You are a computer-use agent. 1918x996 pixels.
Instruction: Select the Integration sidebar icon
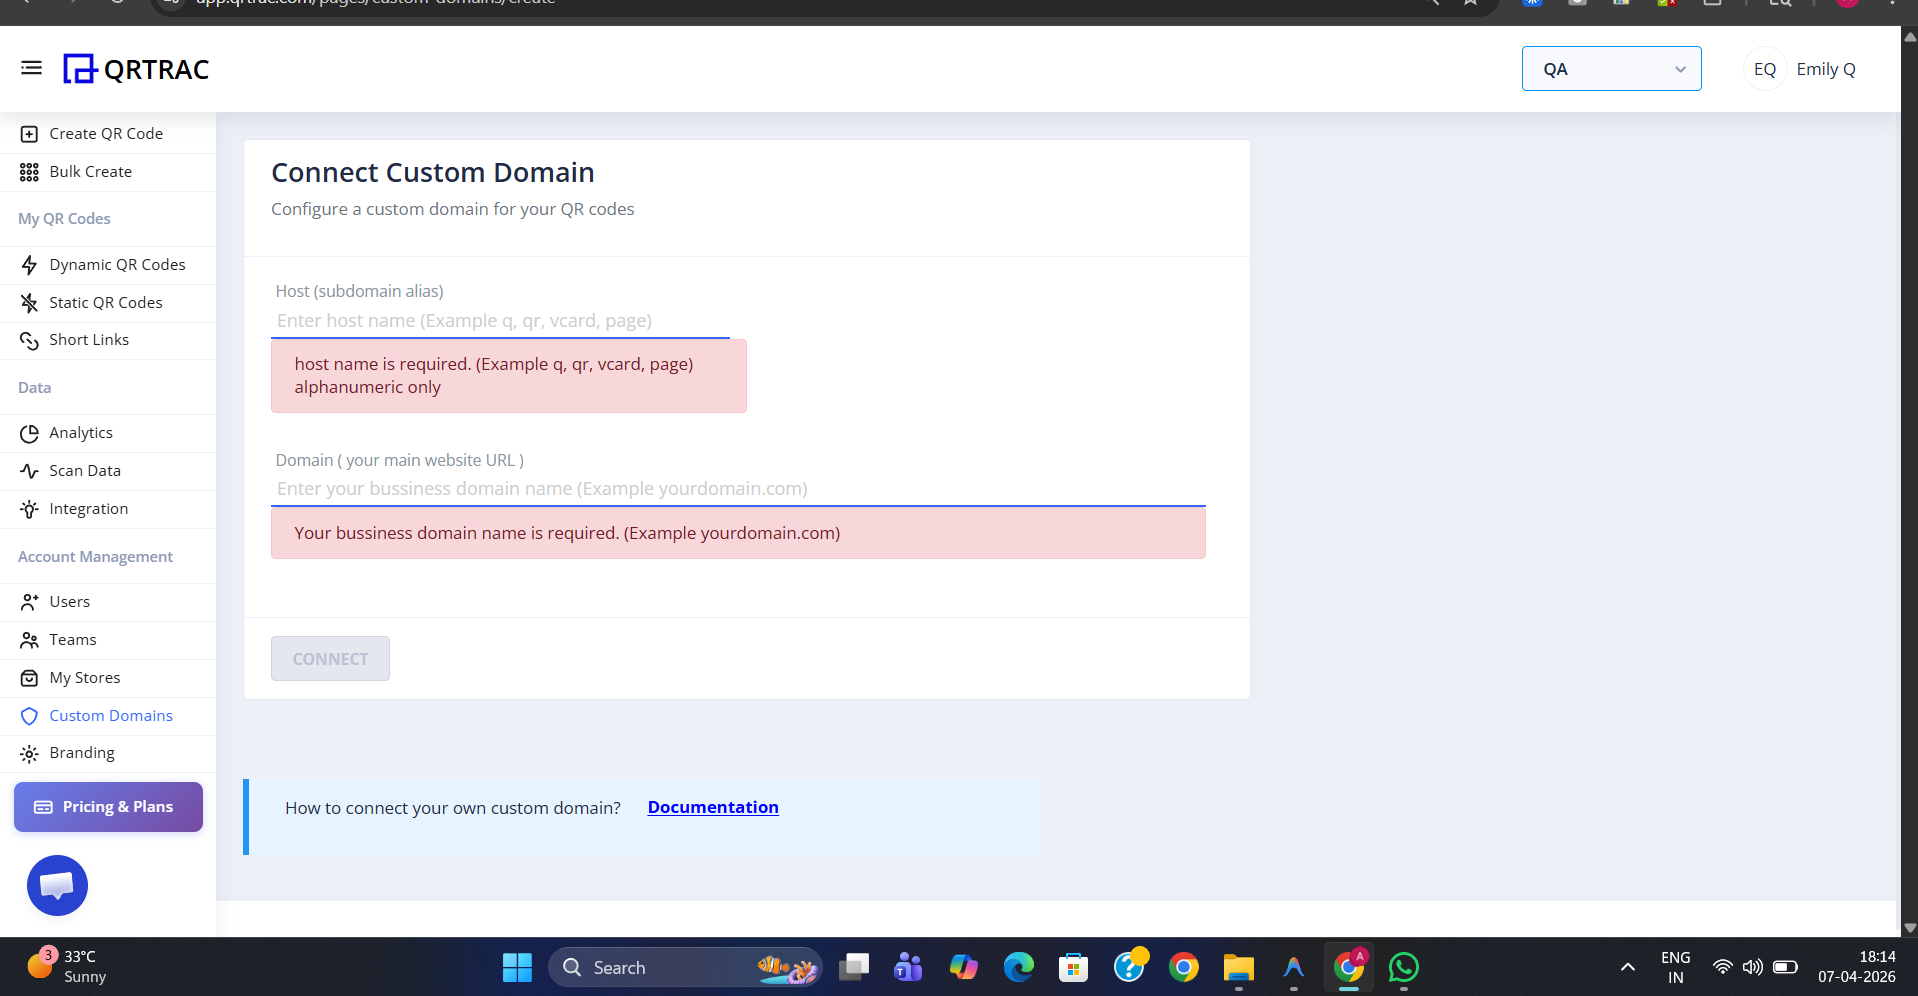click(x=30, y=508)
